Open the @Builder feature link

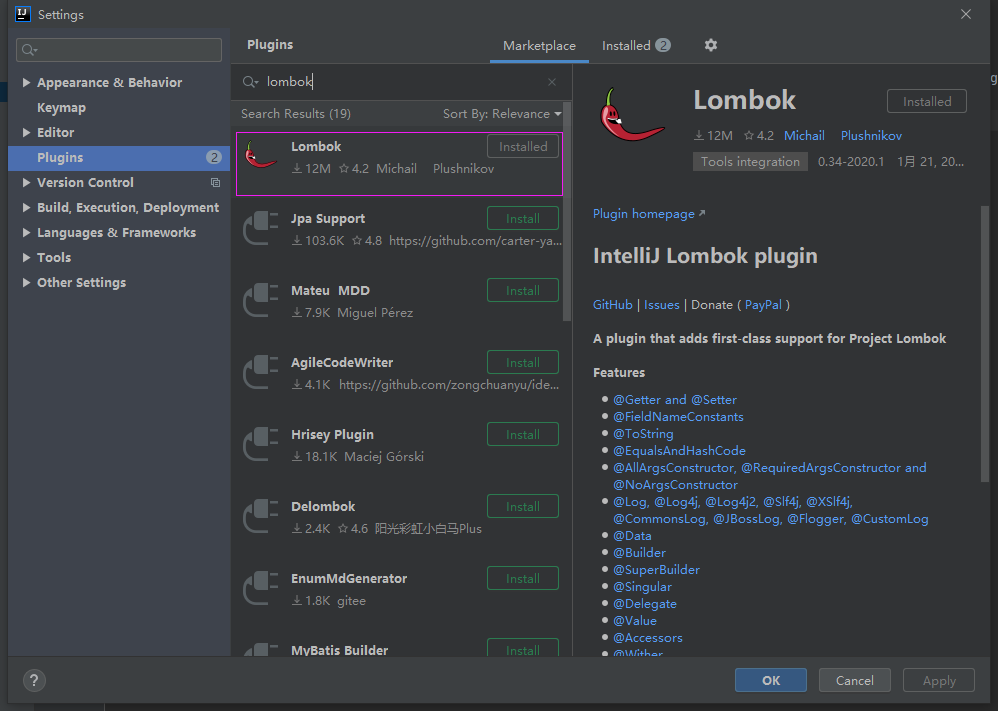click(x=639, y=553)
